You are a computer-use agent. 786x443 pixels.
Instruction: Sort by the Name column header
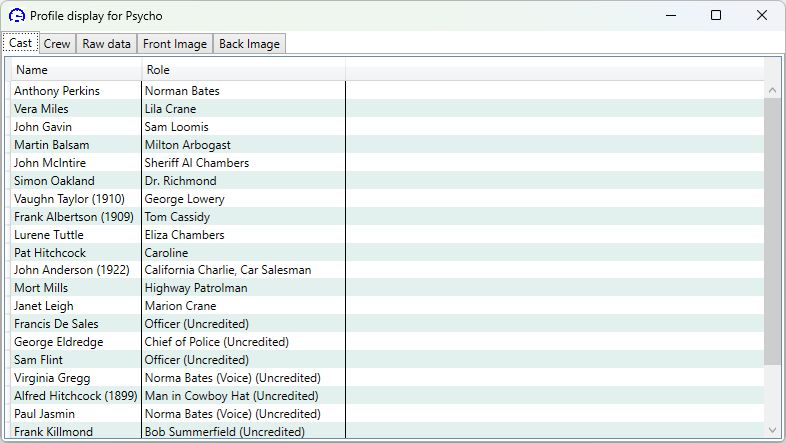[76, 70]
